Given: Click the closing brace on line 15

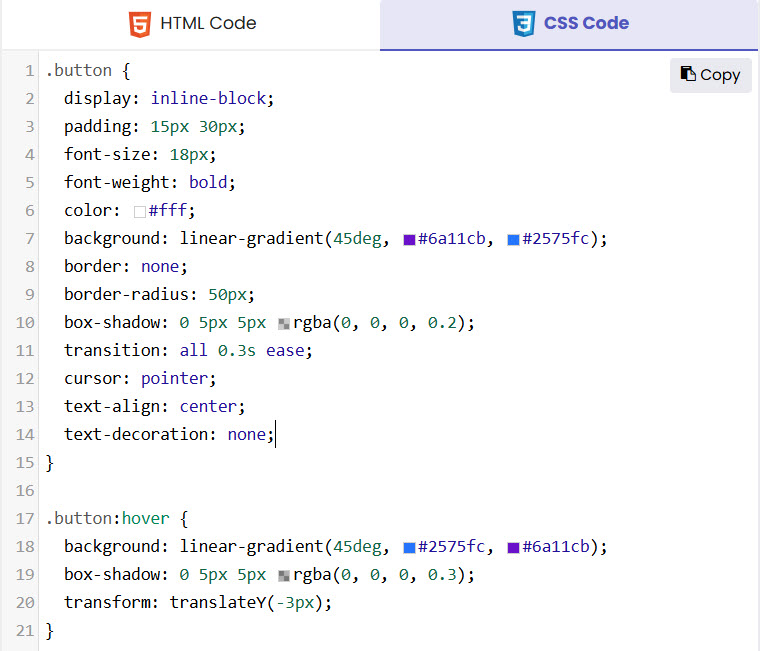Looking at the screenshot, I should click(49, 463).
